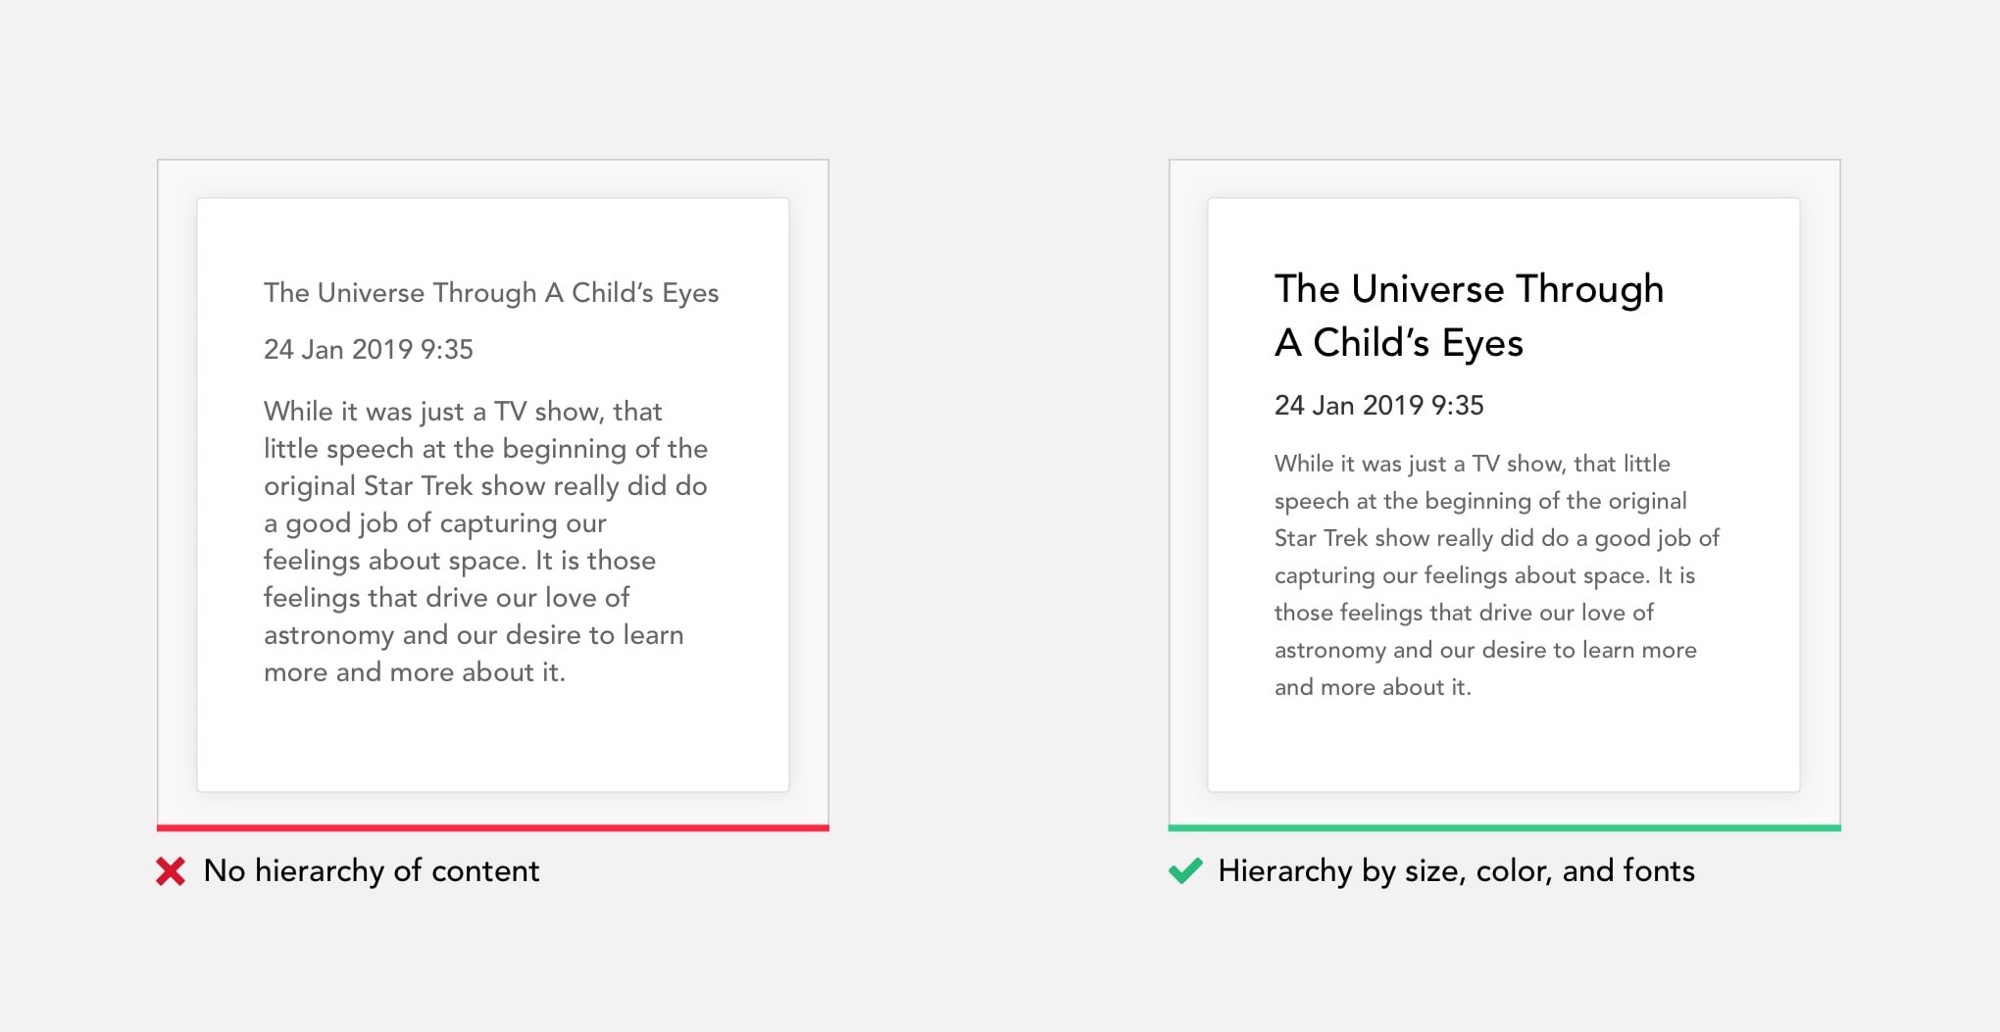Click the body paragraph in the left card
The width and height of the screenshot is (2000, 1032).
coord(486,541)
